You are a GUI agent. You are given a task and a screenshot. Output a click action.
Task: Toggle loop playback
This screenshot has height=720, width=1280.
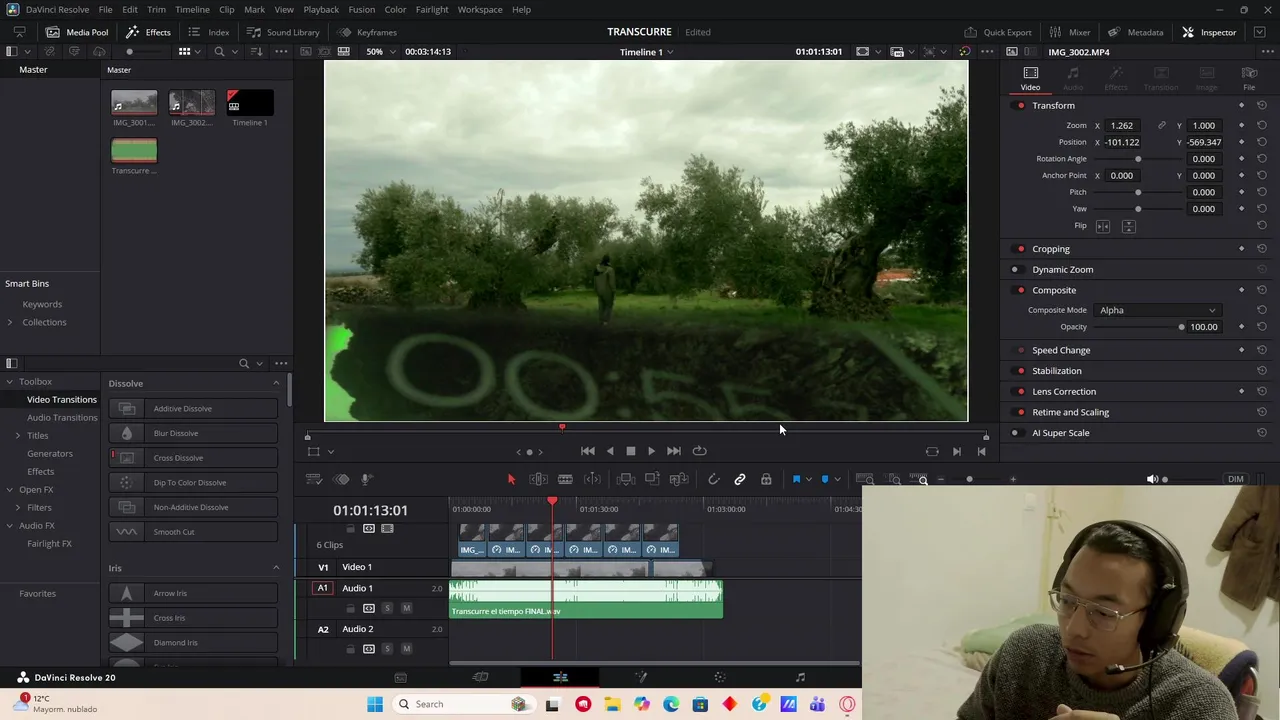(x=699, y=451)
